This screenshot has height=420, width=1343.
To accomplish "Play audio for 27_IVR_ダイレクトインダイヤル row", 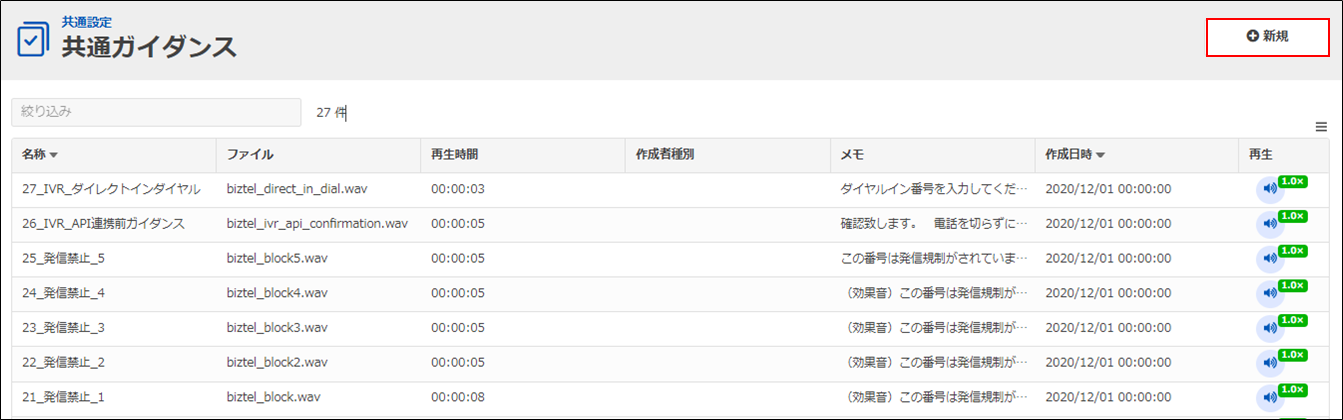I will point(1270,189).
